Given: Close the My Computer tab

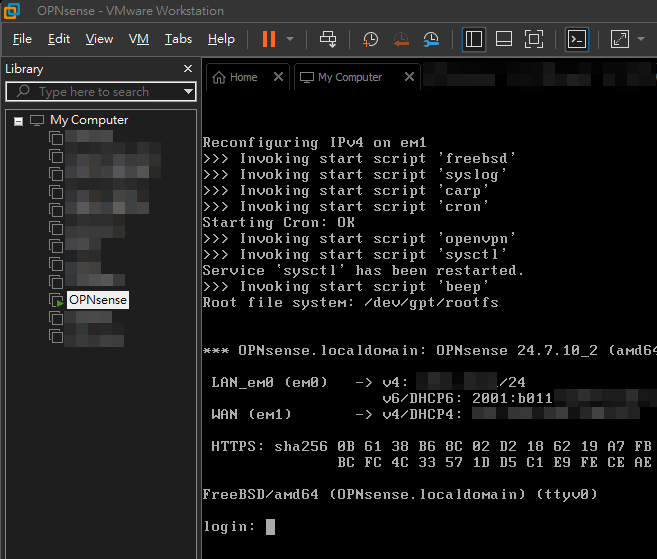Looking at the screenshot, I should point(409,77).
